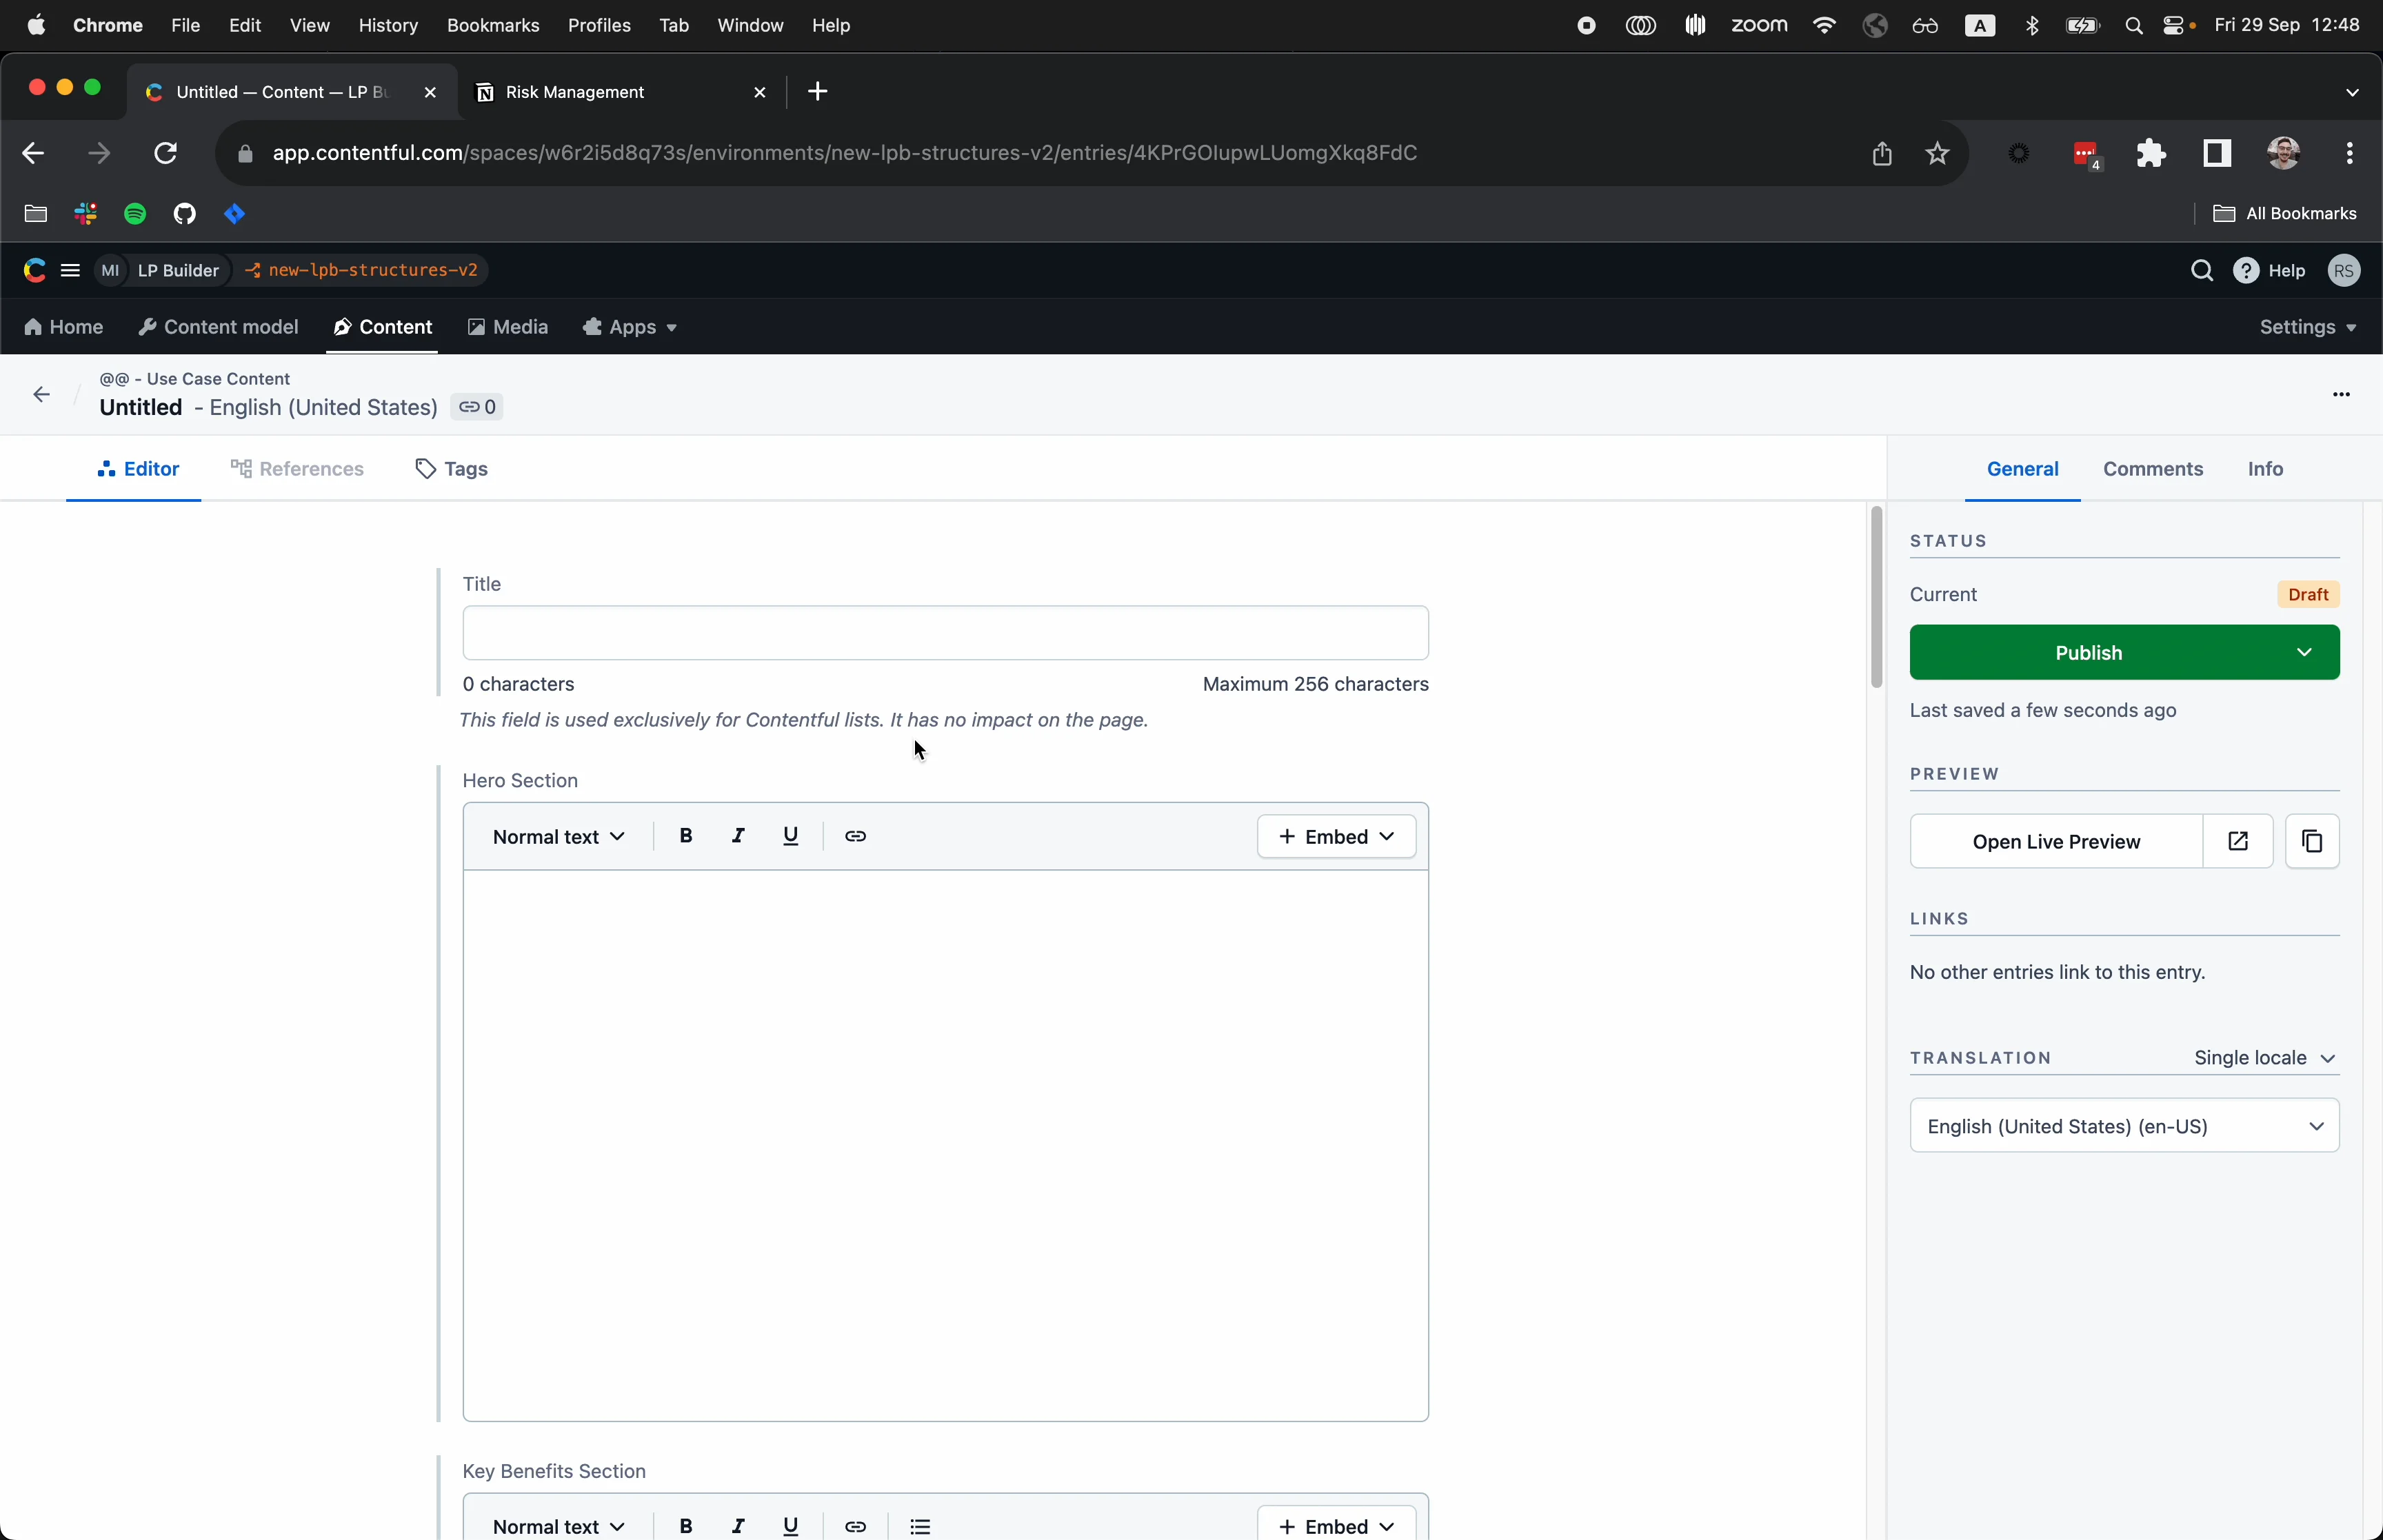This screenshot has height=1540, width=2383.
Task: Toggle underline in Hero Section toolbar
Action: [x=790, y=836]
